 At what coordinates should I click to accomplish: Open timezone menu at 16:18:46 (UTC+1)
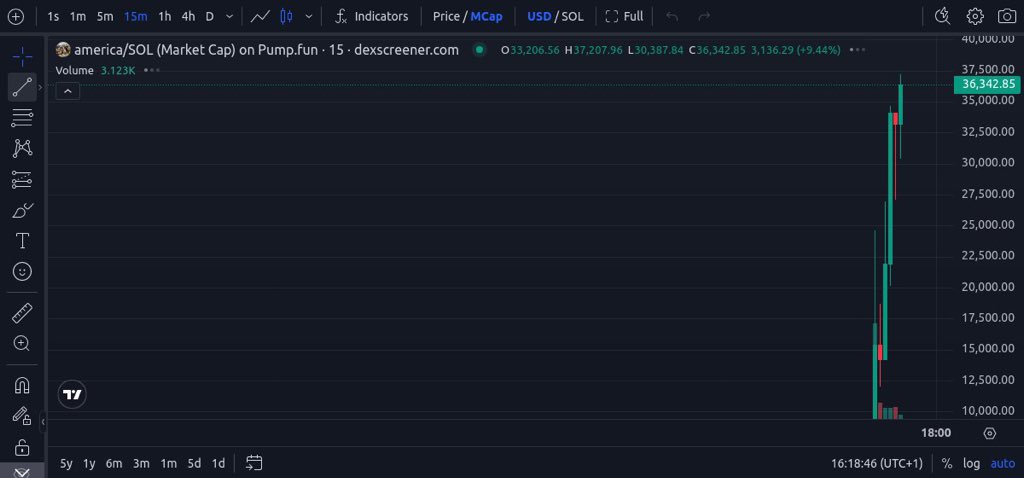point(877,464)
